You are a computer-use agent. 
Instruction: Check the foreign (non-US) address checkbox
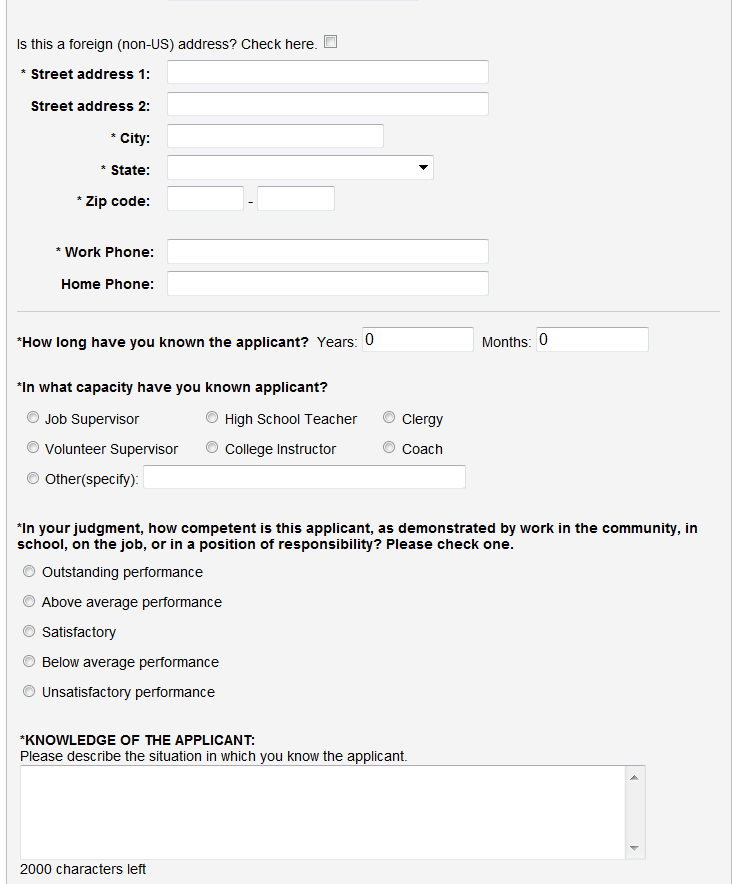tap(331, 42)
